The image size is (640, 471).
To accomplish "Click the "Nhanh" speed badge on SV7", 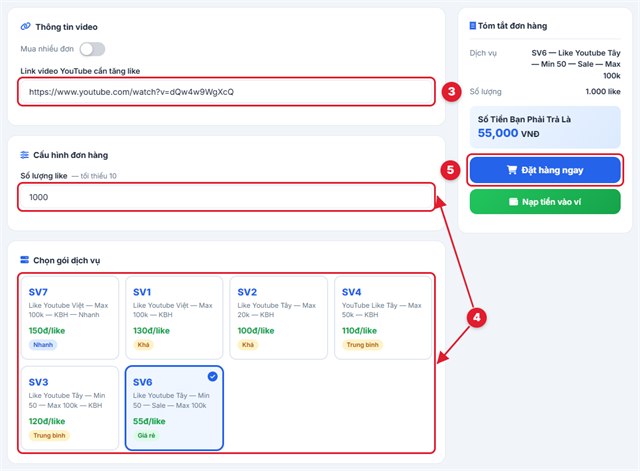I will [x=43, y=345].
